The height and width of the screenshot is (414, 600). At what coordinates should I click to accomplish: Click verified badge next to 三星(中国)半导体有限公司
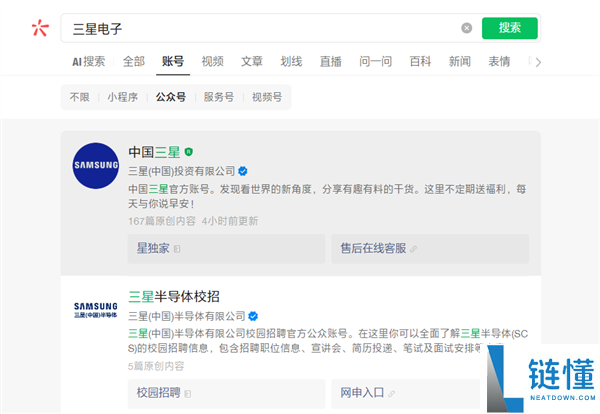(253, 316)
